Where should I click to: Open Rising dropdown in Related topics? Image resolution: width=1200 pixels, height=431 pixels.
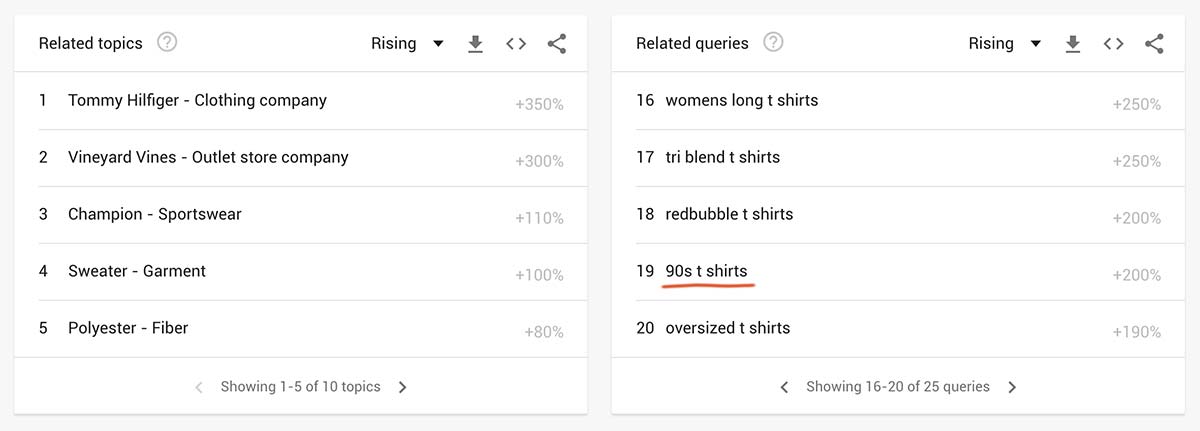pos(407,43)
